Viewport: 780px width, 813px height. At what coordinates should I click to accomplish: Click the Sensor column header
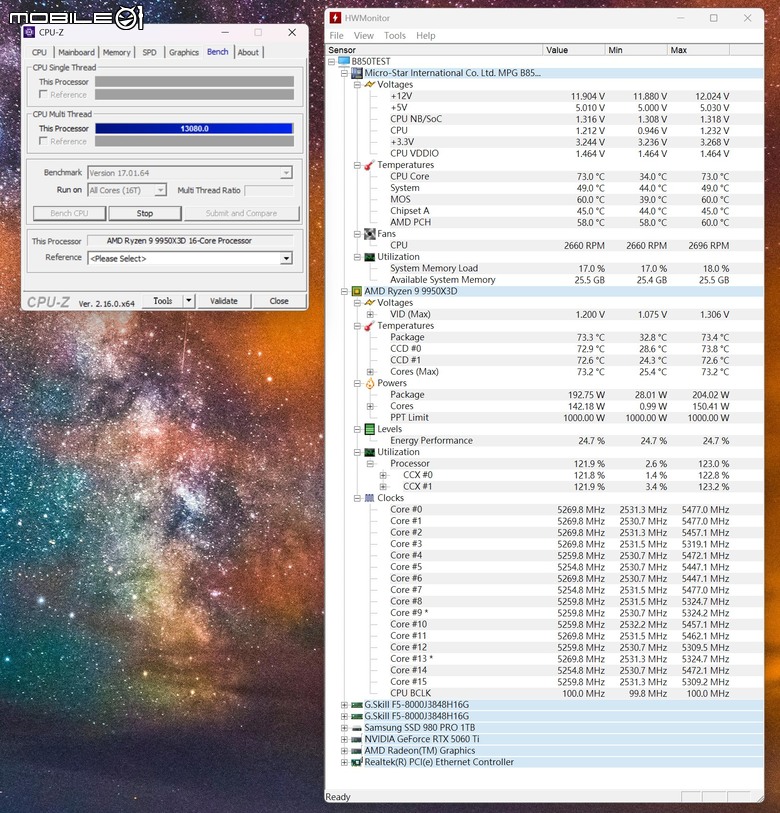434,50
